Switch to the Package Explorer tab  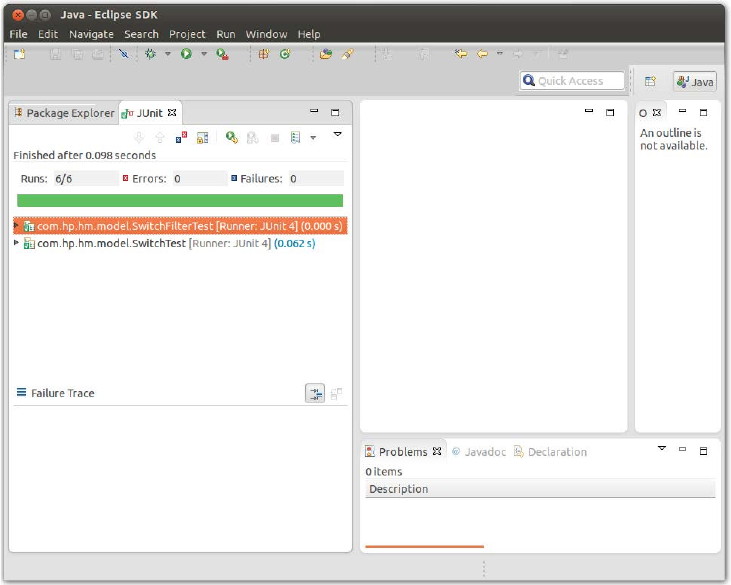[63, 113]
